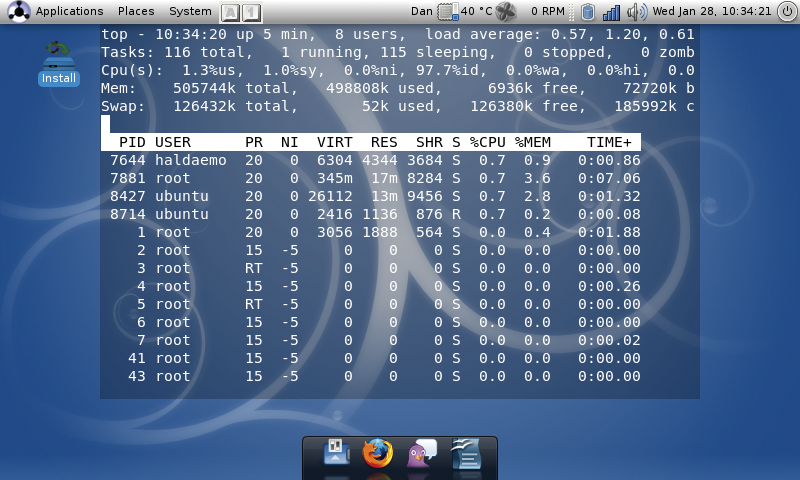Click the USER column header

(x=173, y=142)
